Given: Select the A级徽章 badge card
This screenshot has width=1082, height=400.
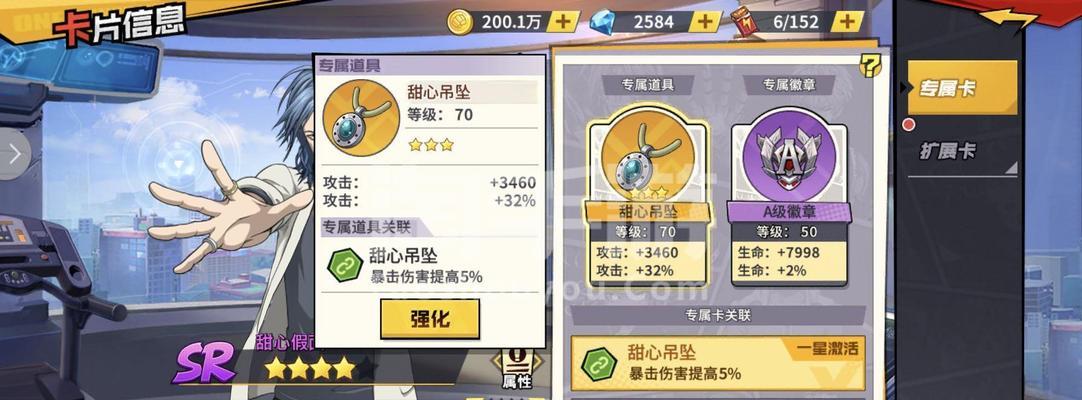Looking at the screenshot, I should pos(790,197).
